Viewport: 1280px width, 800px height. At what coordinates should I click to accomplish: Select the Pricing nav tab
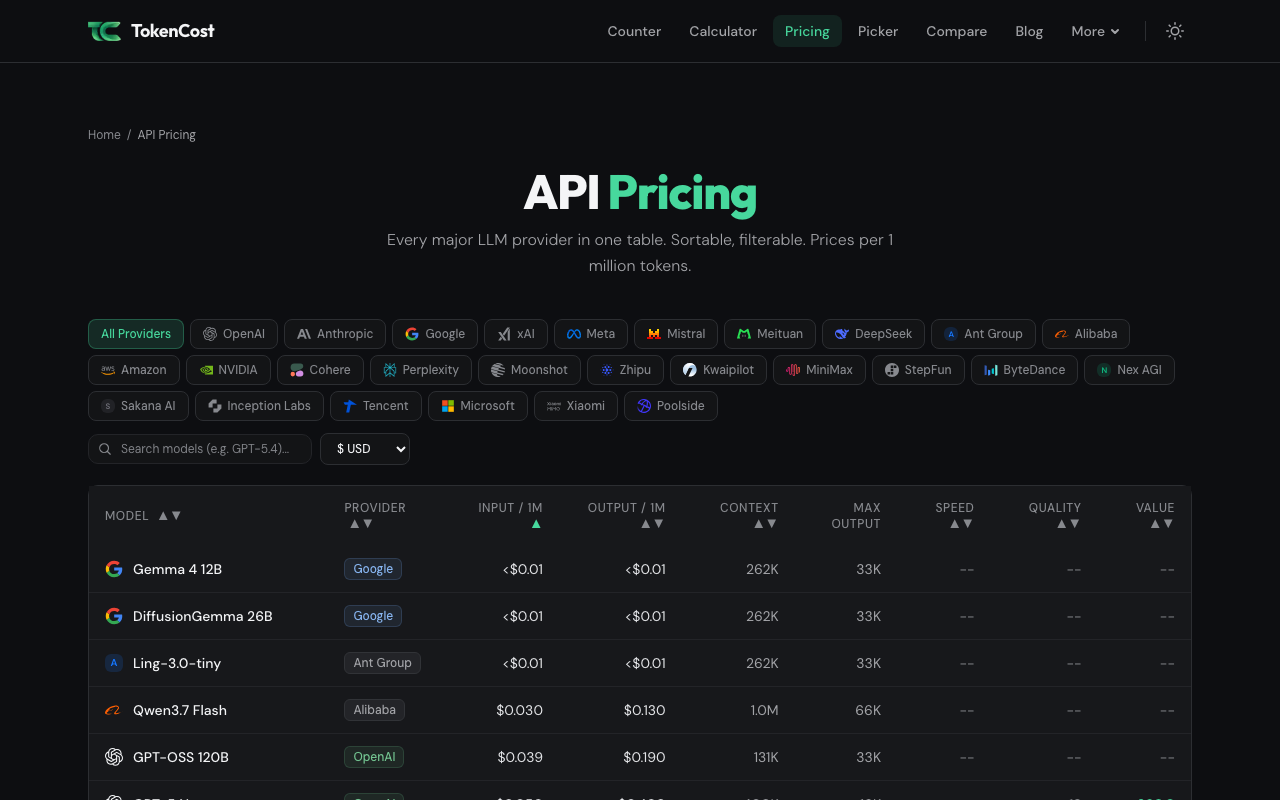coord(807,31)
